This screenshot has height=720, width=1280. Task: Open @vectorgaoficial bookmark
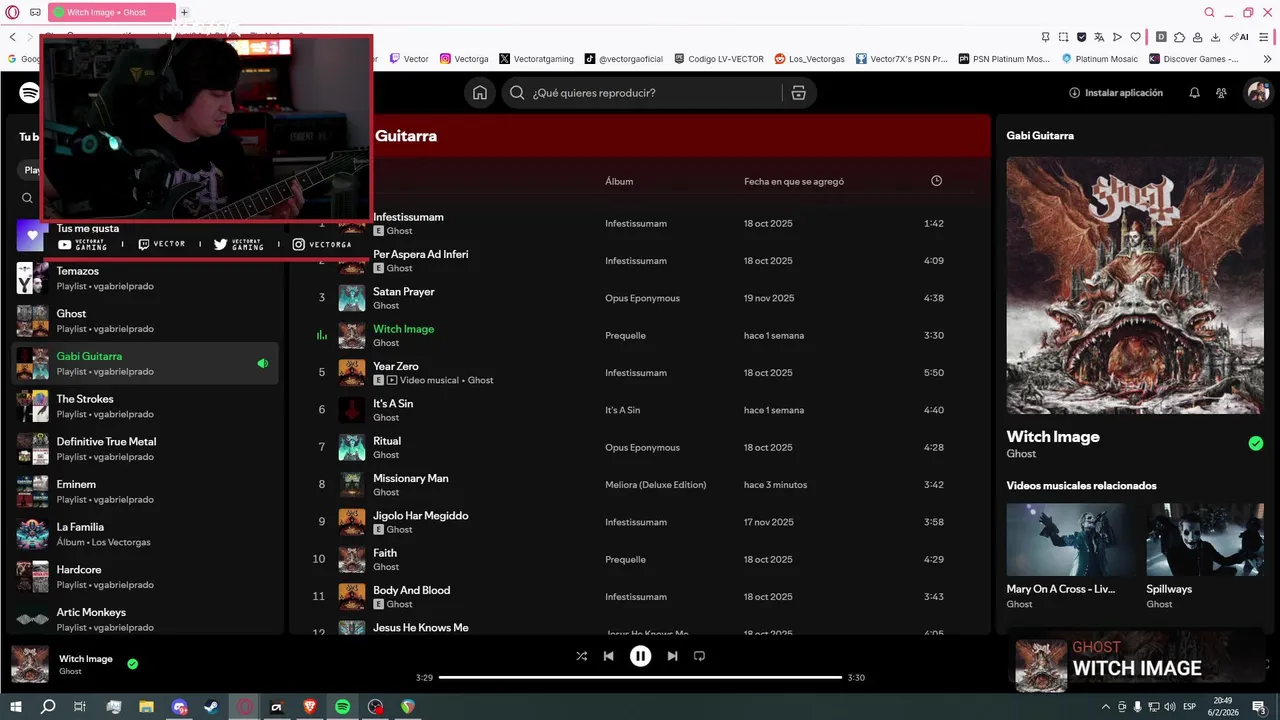click(x=624, y=59)
